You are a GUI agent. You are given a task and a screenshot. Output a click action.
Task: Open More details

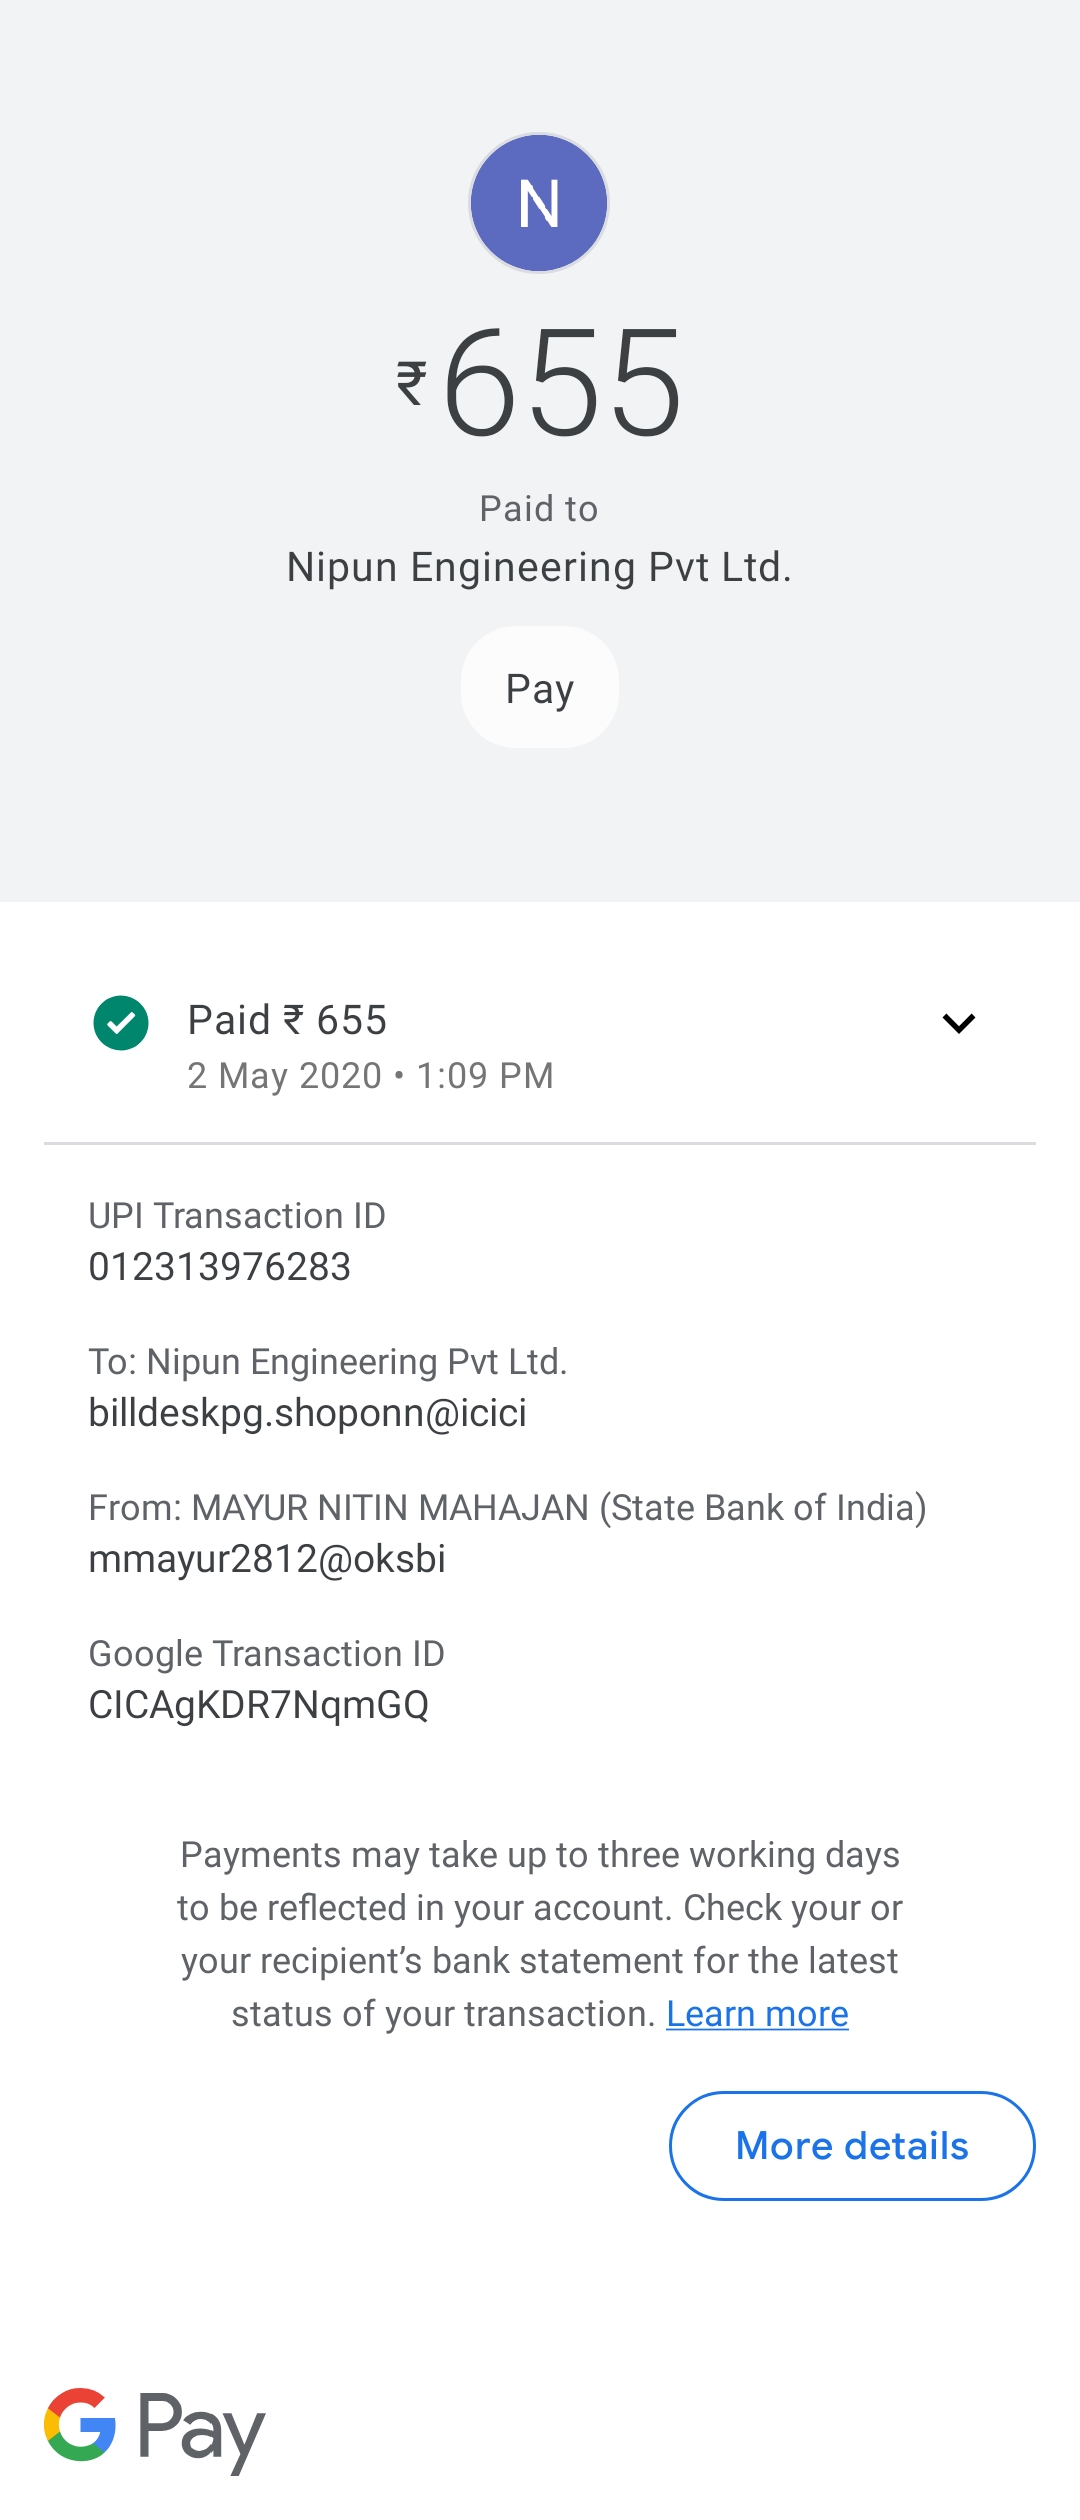pos(852,2146)
